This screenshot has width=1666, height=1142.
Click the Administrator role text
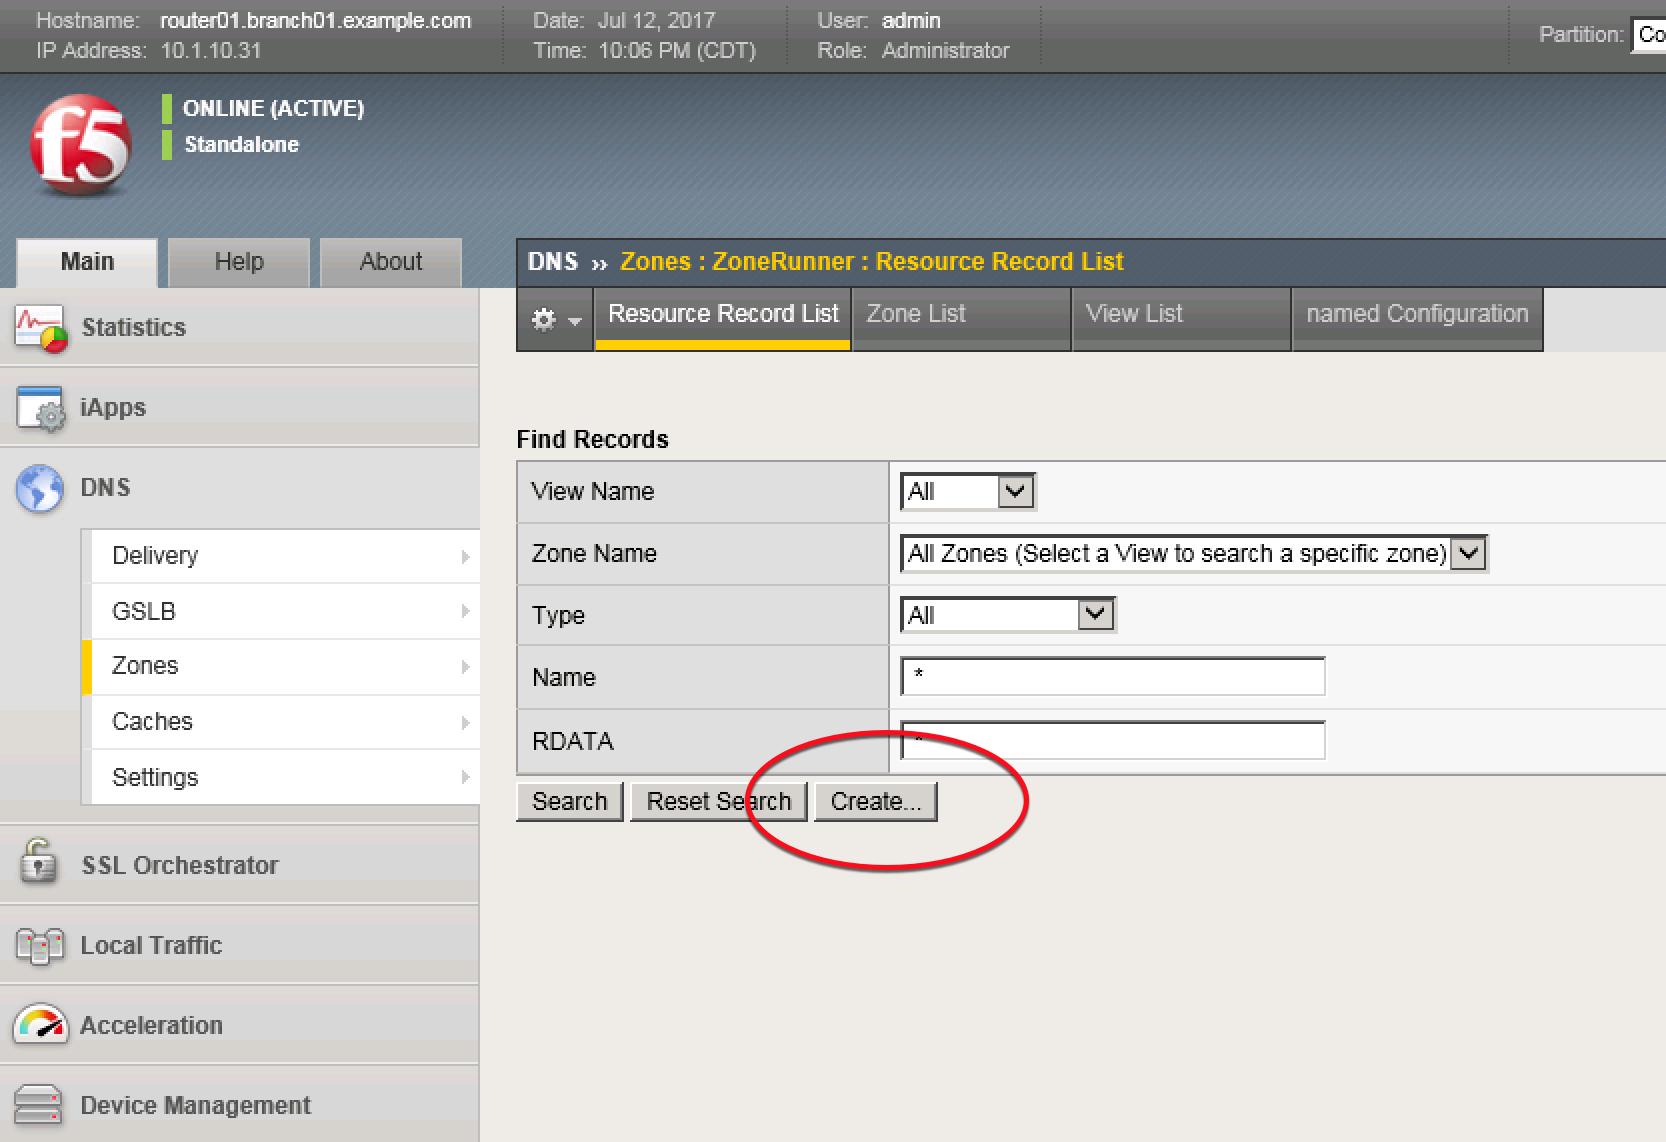(x=945, y=51)
